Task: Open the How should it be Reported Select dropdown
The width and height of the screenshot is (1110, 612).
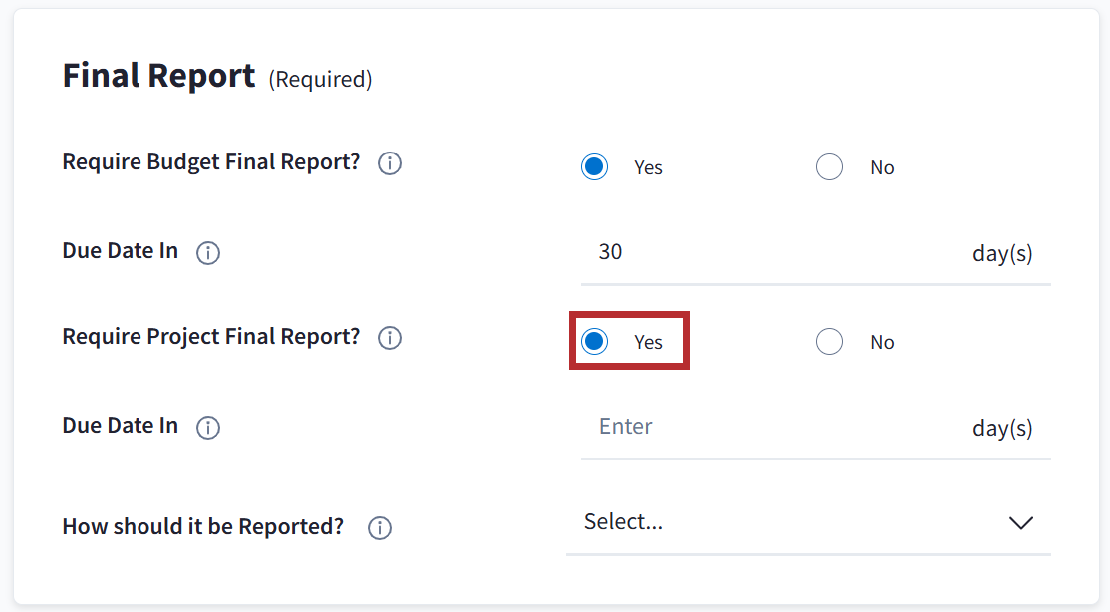Action: click(x=780, y=522)
